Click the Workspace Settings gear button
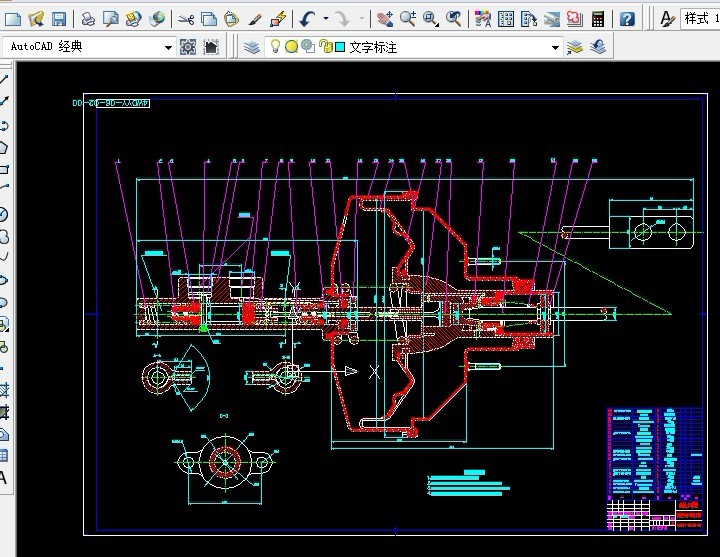720x557 pixels. 188,47
